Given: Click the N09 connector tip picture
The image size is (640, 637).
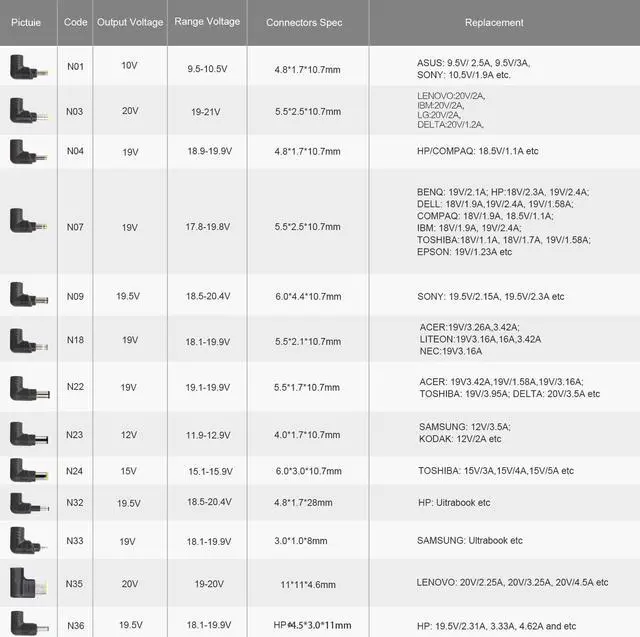Looking at the screenshot, I should (29, 294).
